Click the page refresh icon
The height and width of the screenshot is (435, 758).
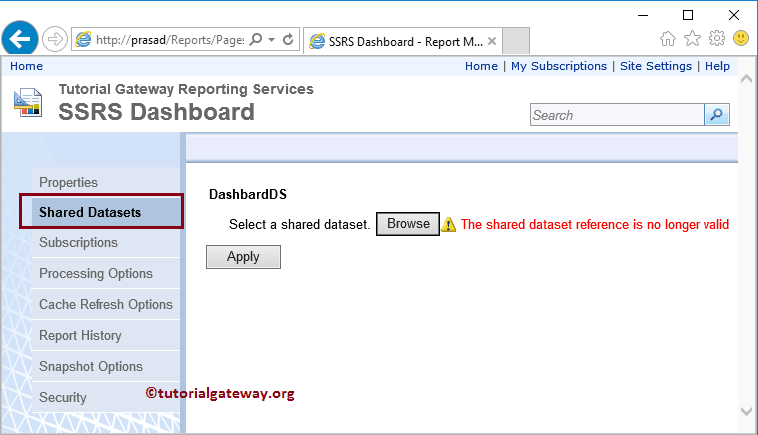click(x=288, y=39)
